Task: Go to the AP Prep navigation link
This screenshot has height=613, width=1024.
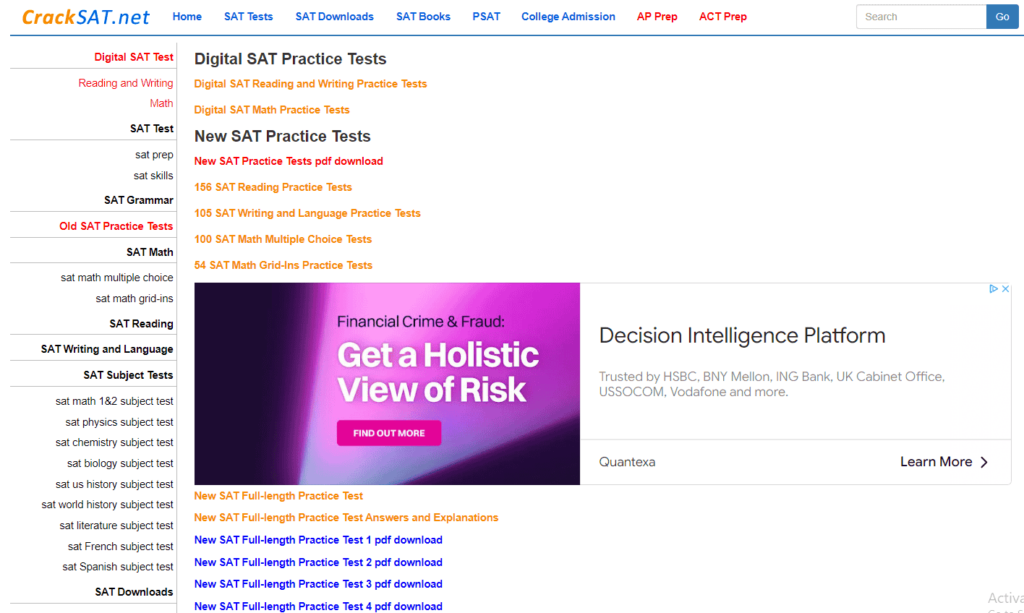Action: click(657, 17)
